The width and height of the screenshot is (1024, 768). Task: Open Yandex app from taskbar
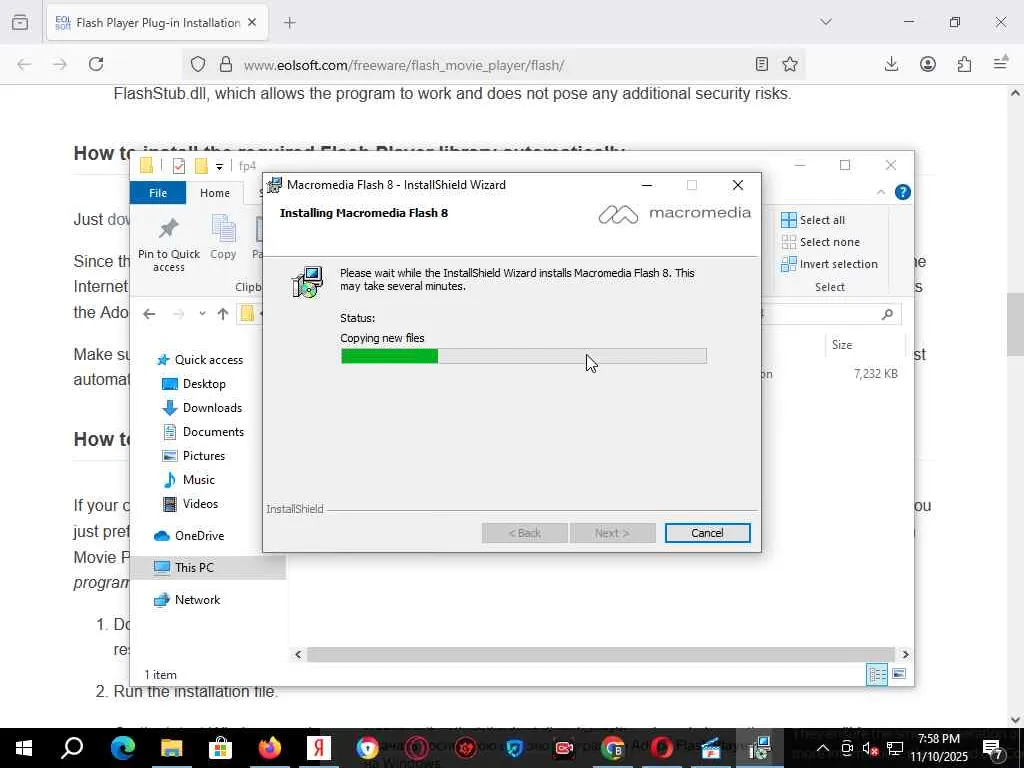tap(319, 748)
